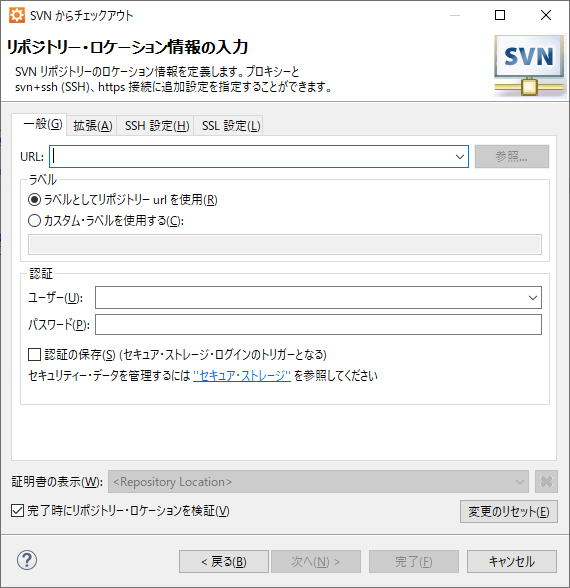Click into the パスワード field
This screenshot has width=570, height=588.
tap(318, 324)
